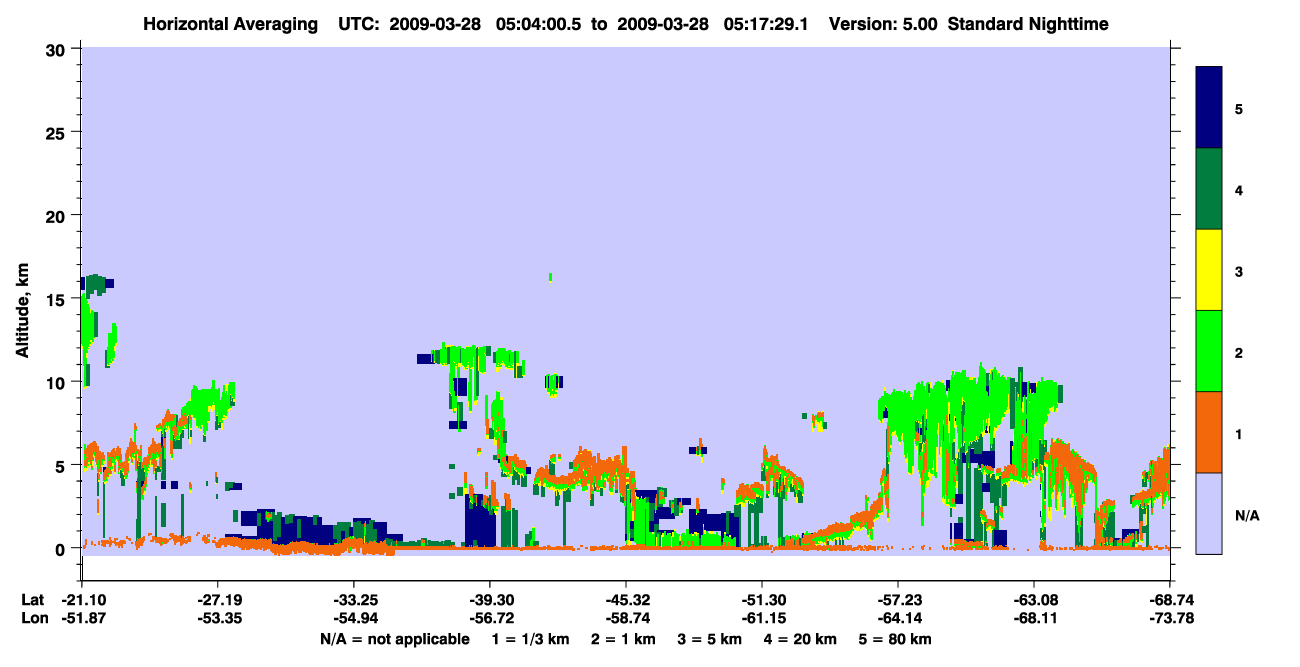The image size is (1300, 667).
Task: Click the yellow colorbar segment labeled 3
Action: (x=1209, y=270)
